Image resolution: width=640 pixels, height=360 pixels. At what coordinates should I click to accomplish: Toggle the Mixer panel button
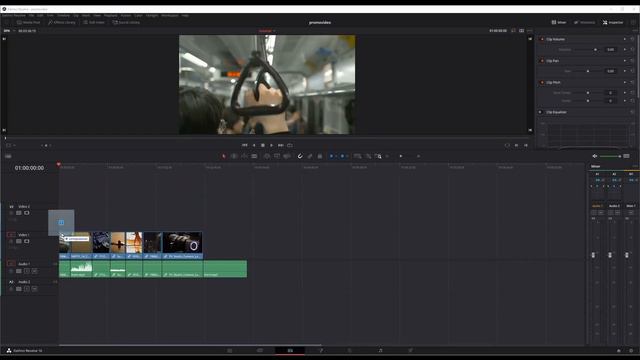[x=559, y=22]
